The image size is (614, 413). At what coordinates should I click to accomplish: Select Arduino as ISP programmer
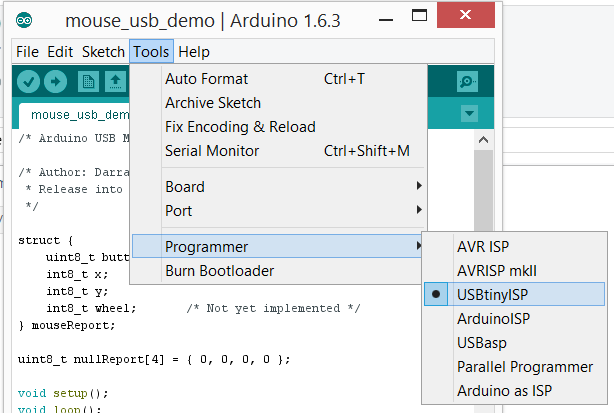click(x=515, y=391)
